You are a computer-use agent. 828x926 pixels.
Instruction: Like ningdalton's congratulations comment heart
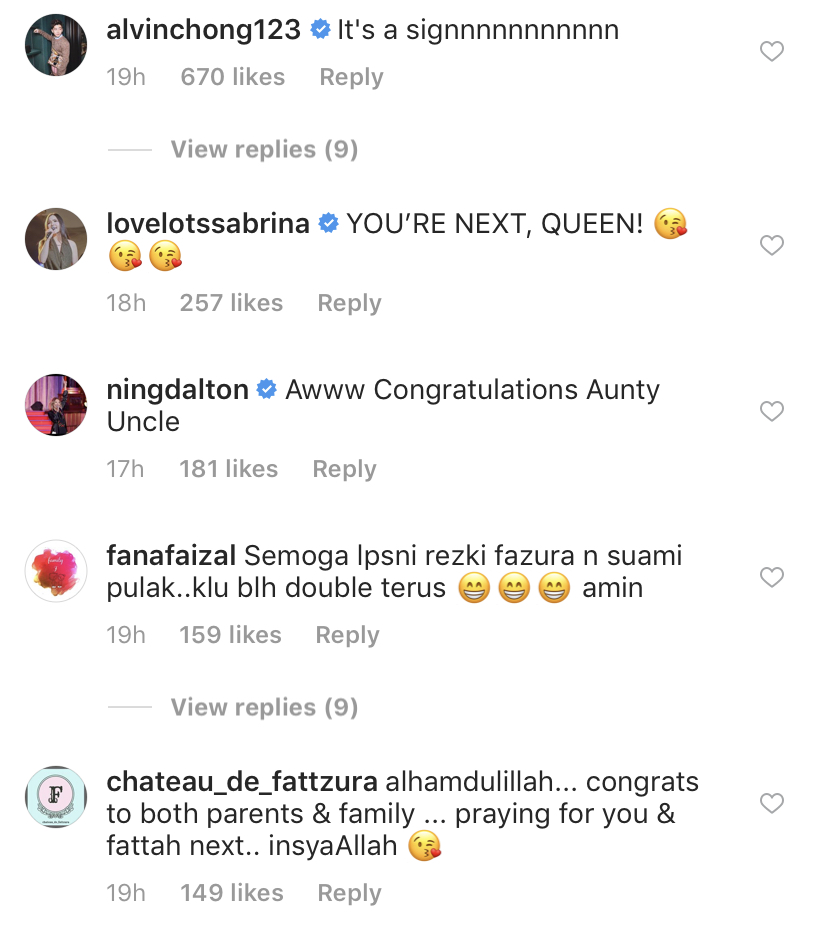(x=772, y=411)
